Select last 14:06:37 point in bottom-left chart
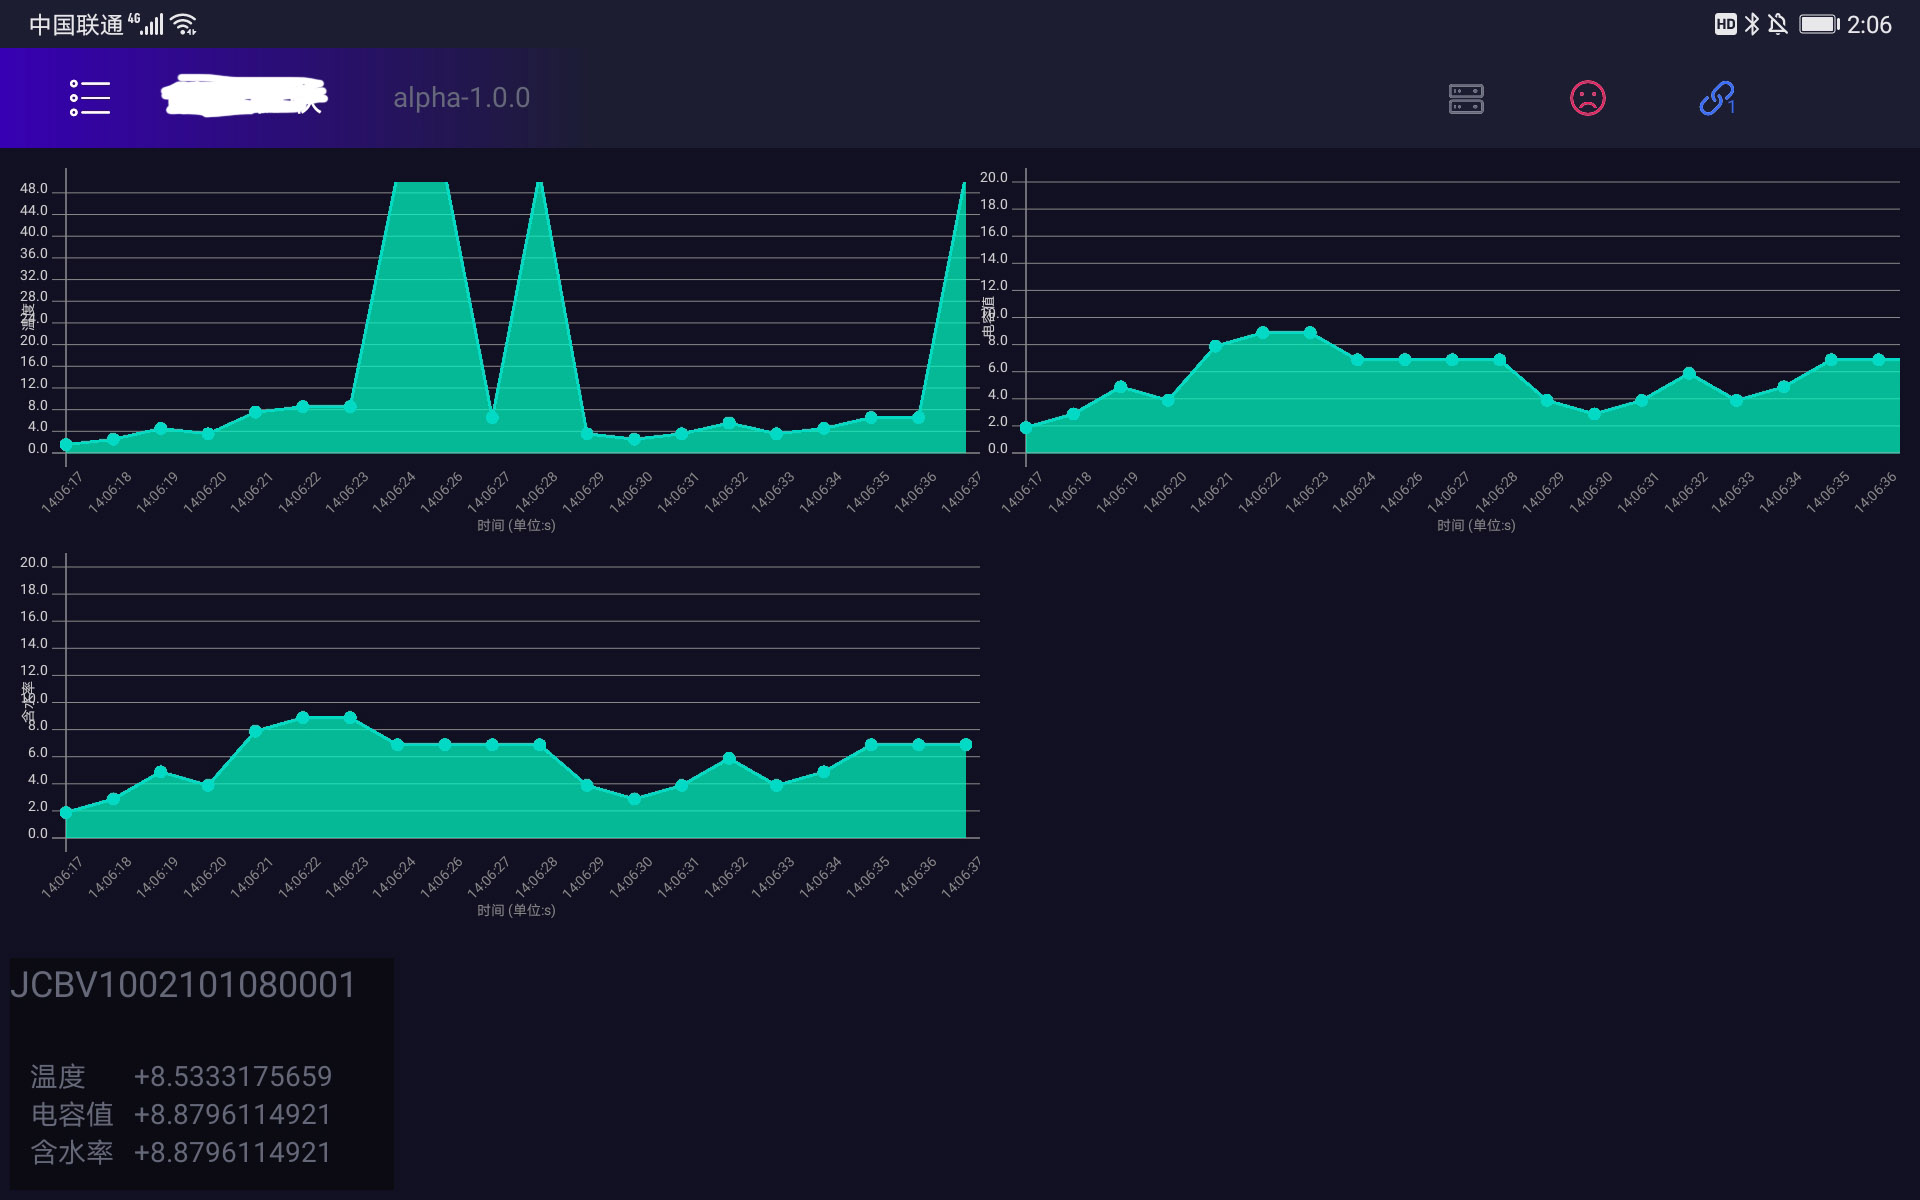Viewport: 1920px width, 1200px height. coord(965,745)
